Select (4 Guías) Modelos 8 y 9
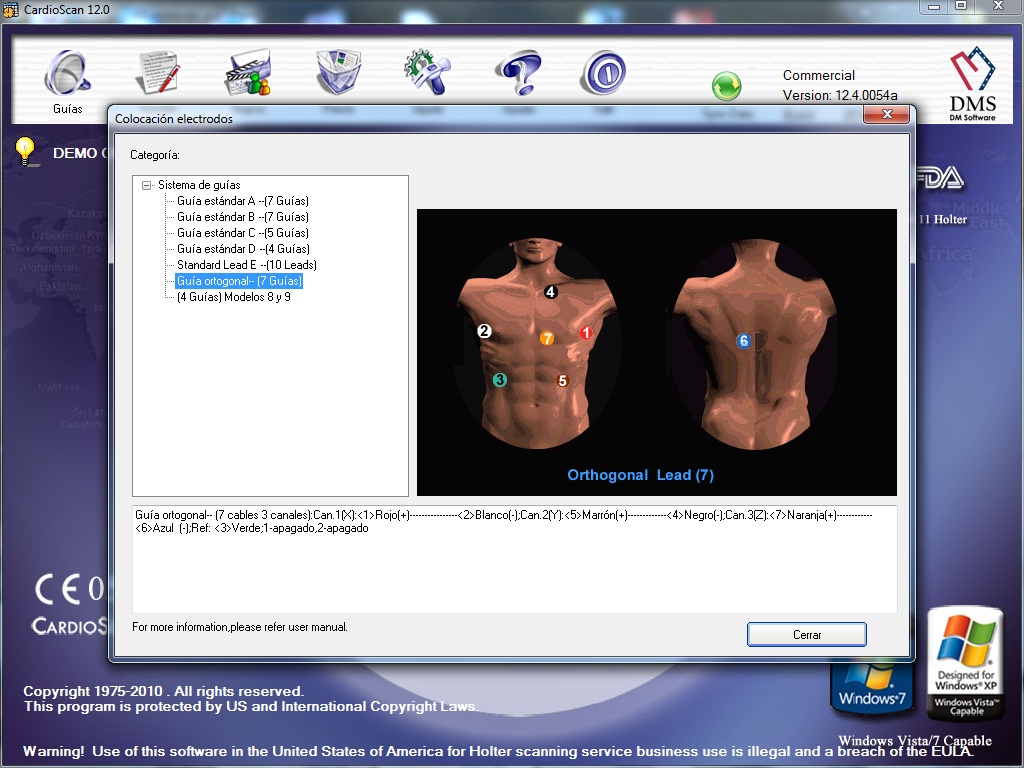Viewport: 1024px width, 768px height. click(x=234, y=297)
